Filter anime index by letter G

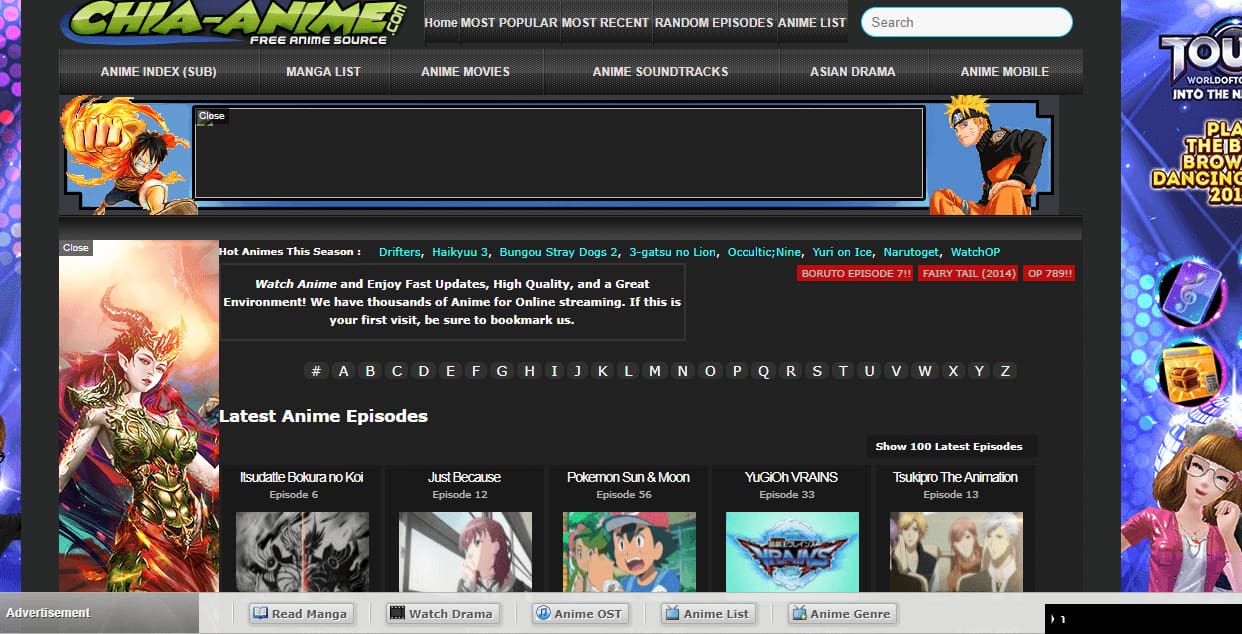click(502, 371)
